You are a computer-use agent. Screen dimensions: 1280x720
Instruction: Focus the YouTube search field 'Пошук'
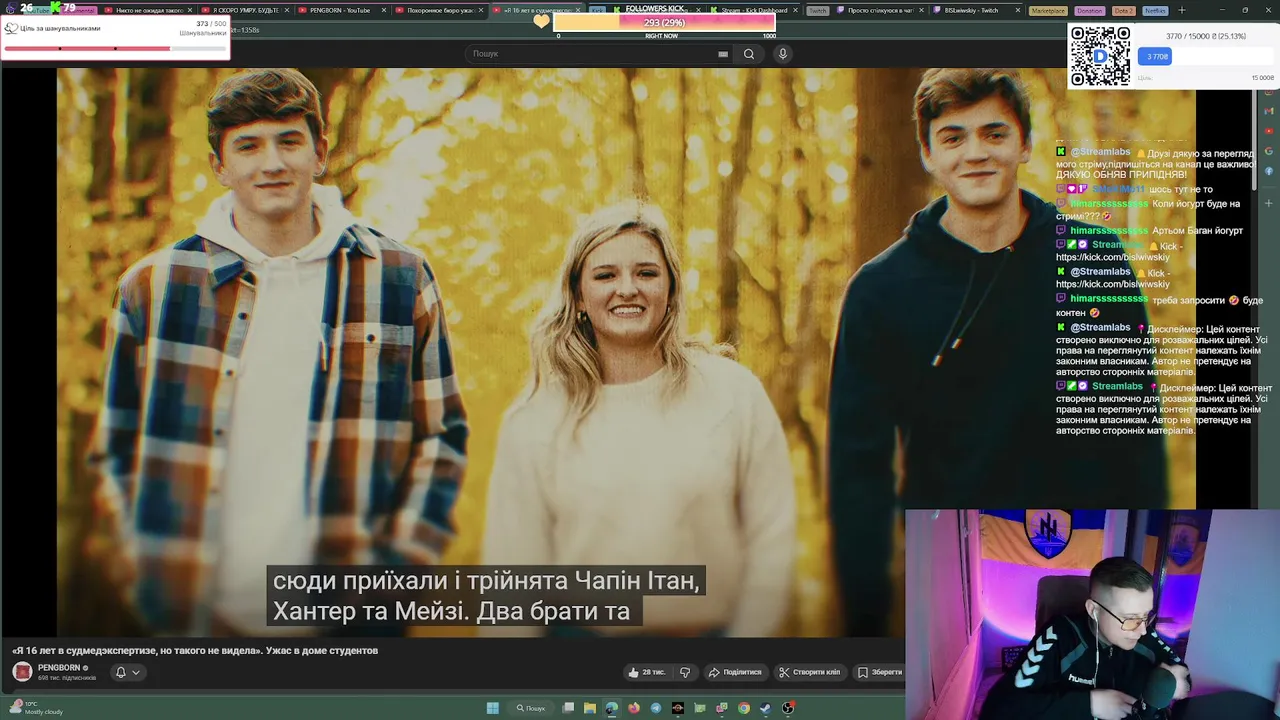click(x=600, y=54)
